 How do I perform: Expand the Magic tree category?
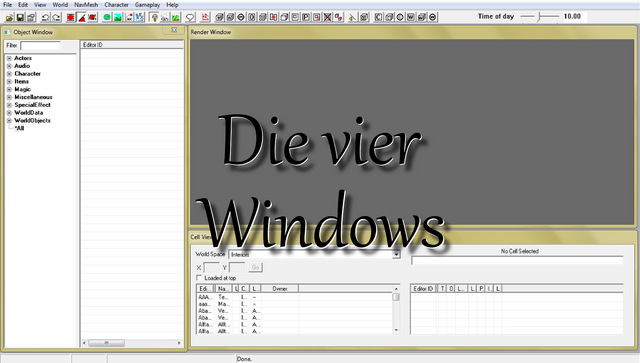tap(9, 89)
